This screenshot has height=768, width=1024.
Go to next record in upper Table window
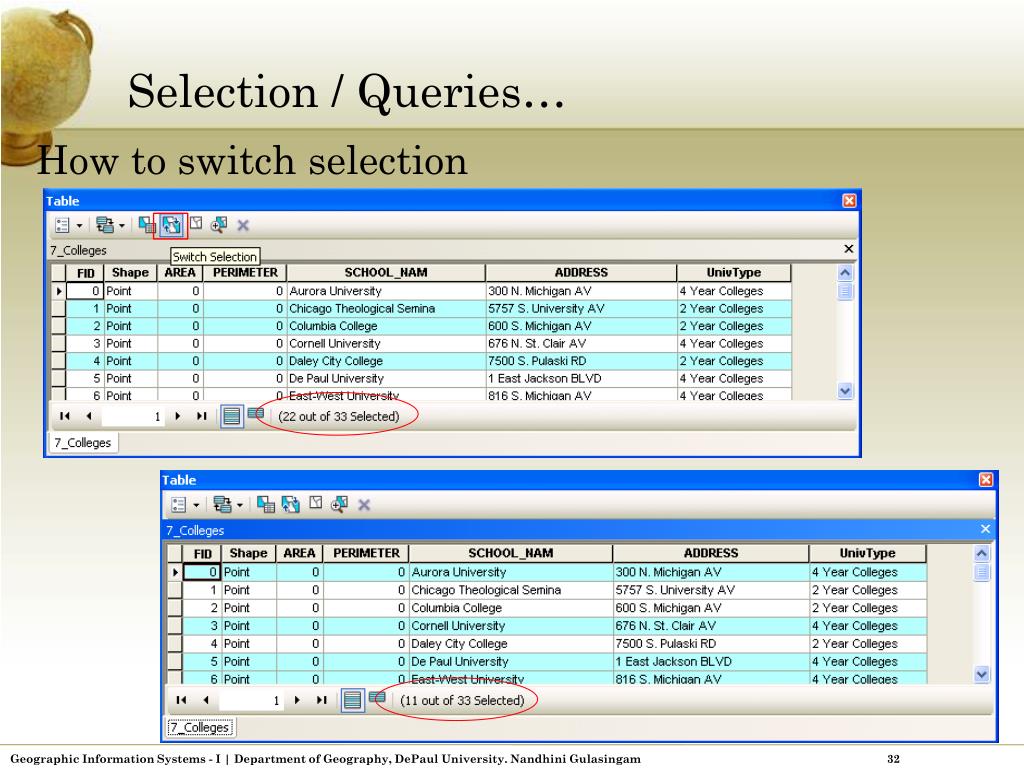(178, 416)
